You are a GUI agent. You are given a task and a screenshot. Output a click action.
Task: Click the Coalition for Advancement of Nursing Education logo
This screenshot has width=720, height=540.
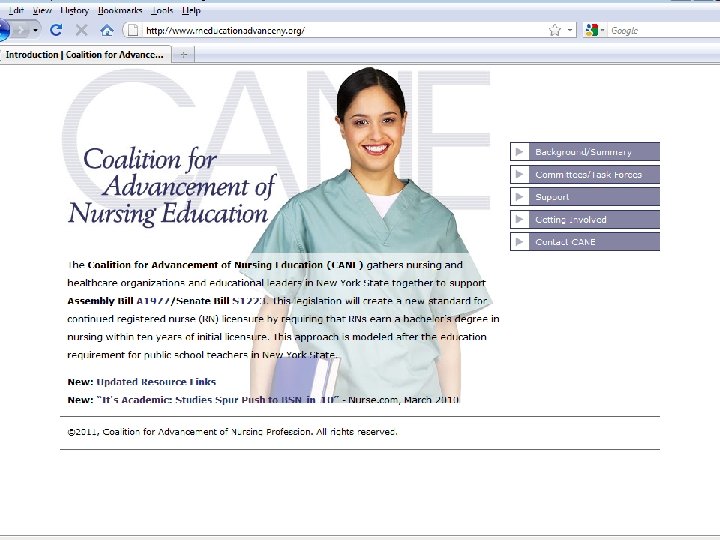tap(172, 187)
